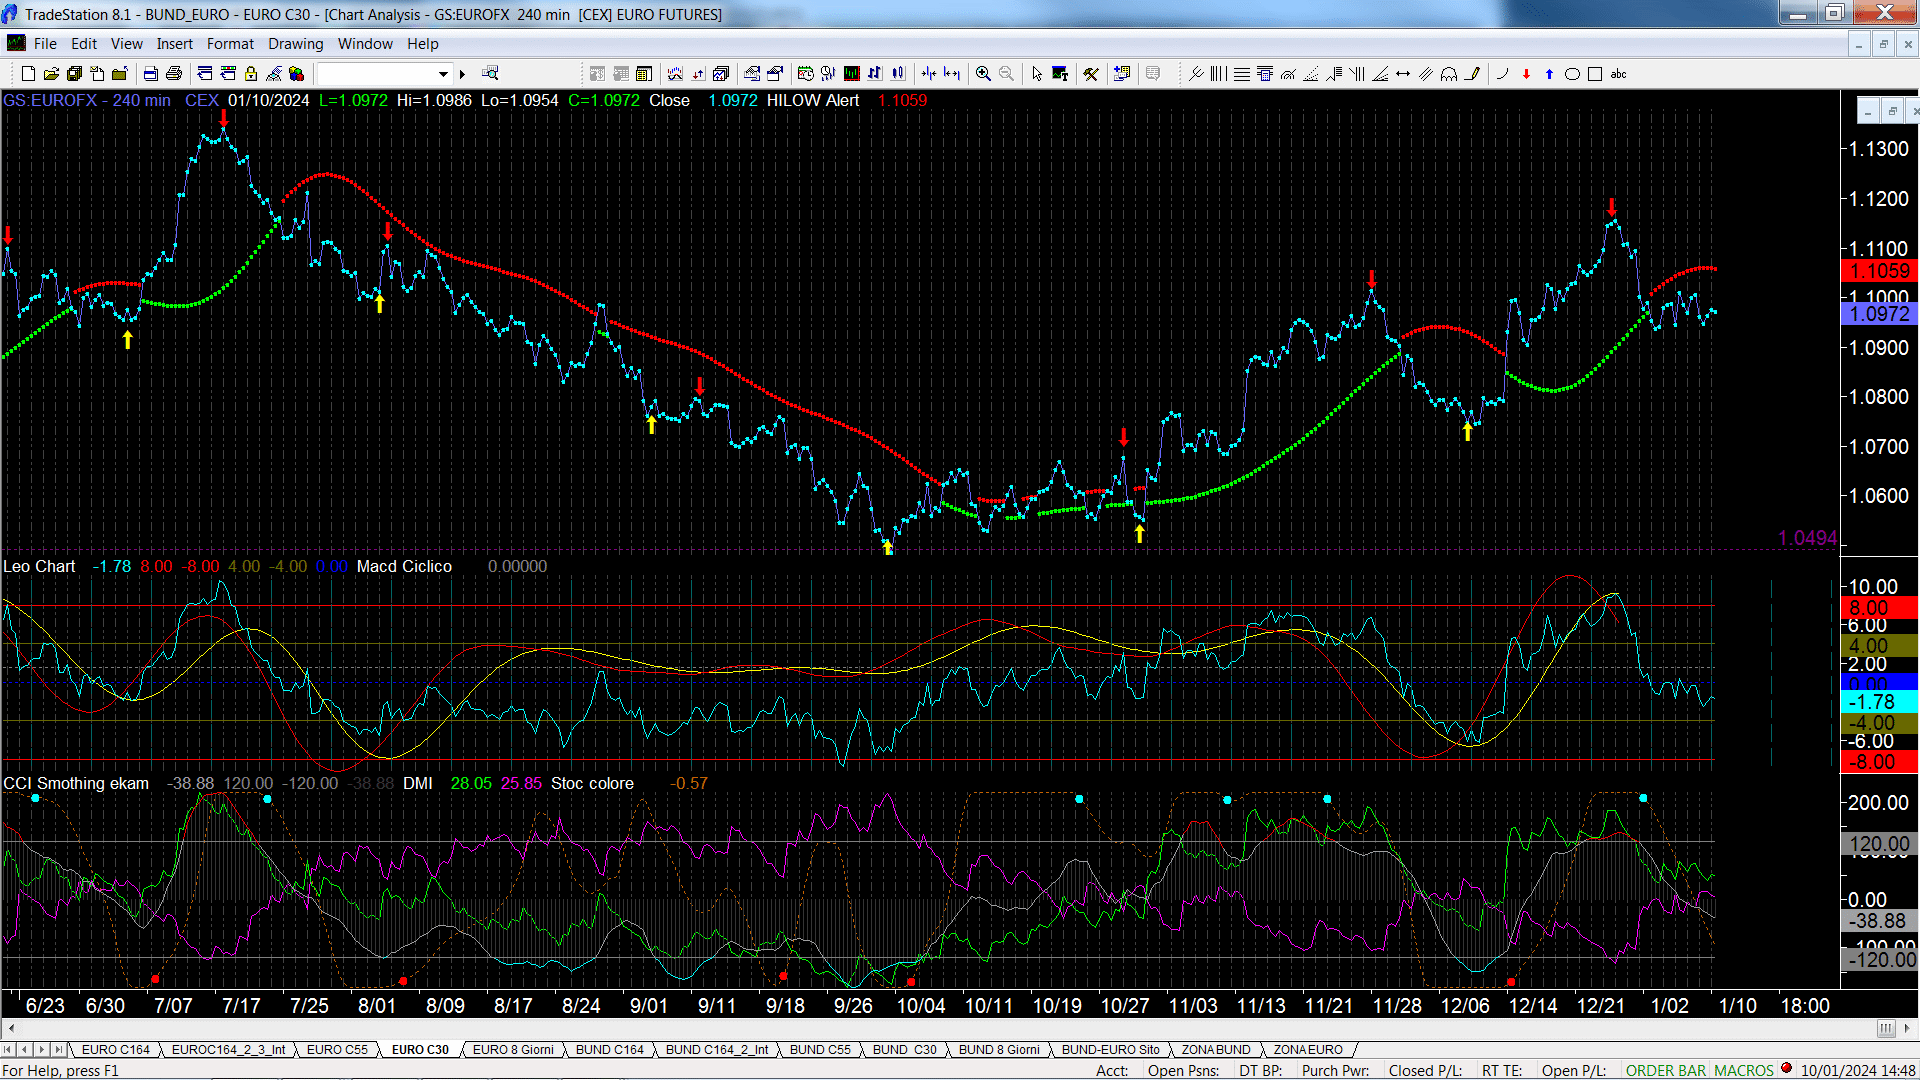Click the increase bar spacing icon
The height and width of the screenshot is (1080, 1920).
click(952, 74)
